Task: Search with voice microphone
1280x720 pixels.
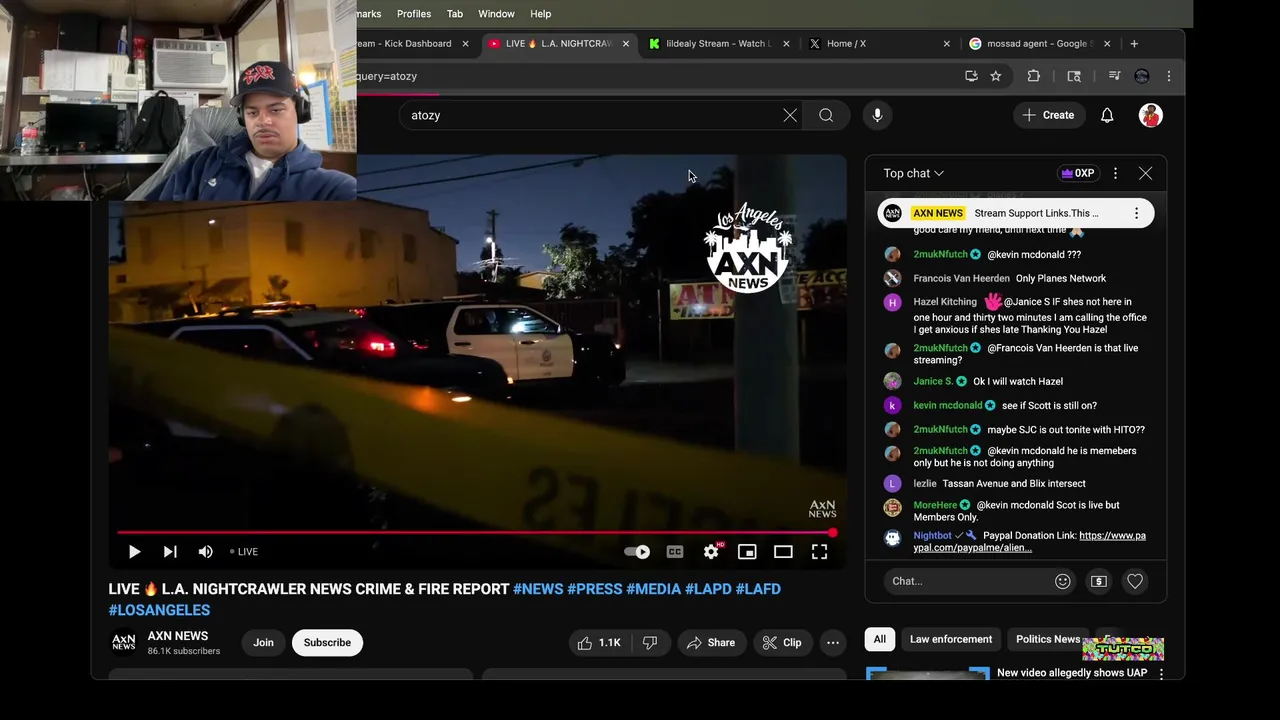Action: click(877, 115)
